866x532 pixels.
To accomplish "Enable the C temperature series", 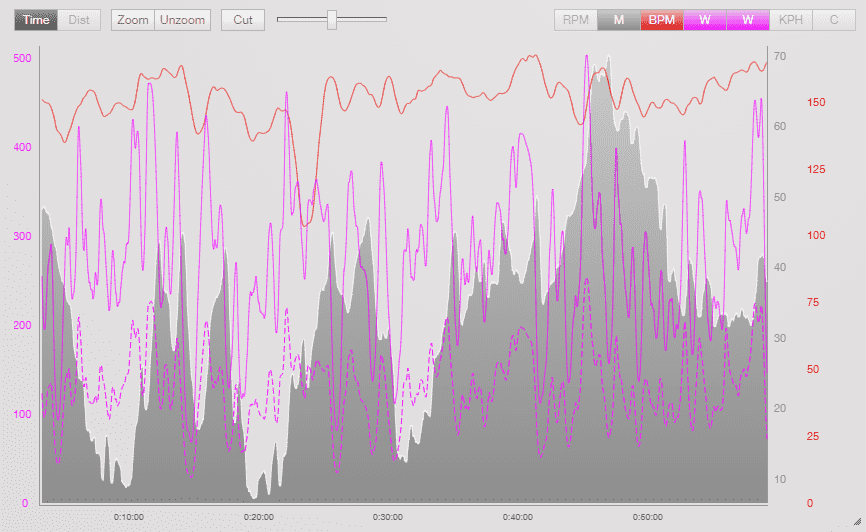I will pos(833,20).
